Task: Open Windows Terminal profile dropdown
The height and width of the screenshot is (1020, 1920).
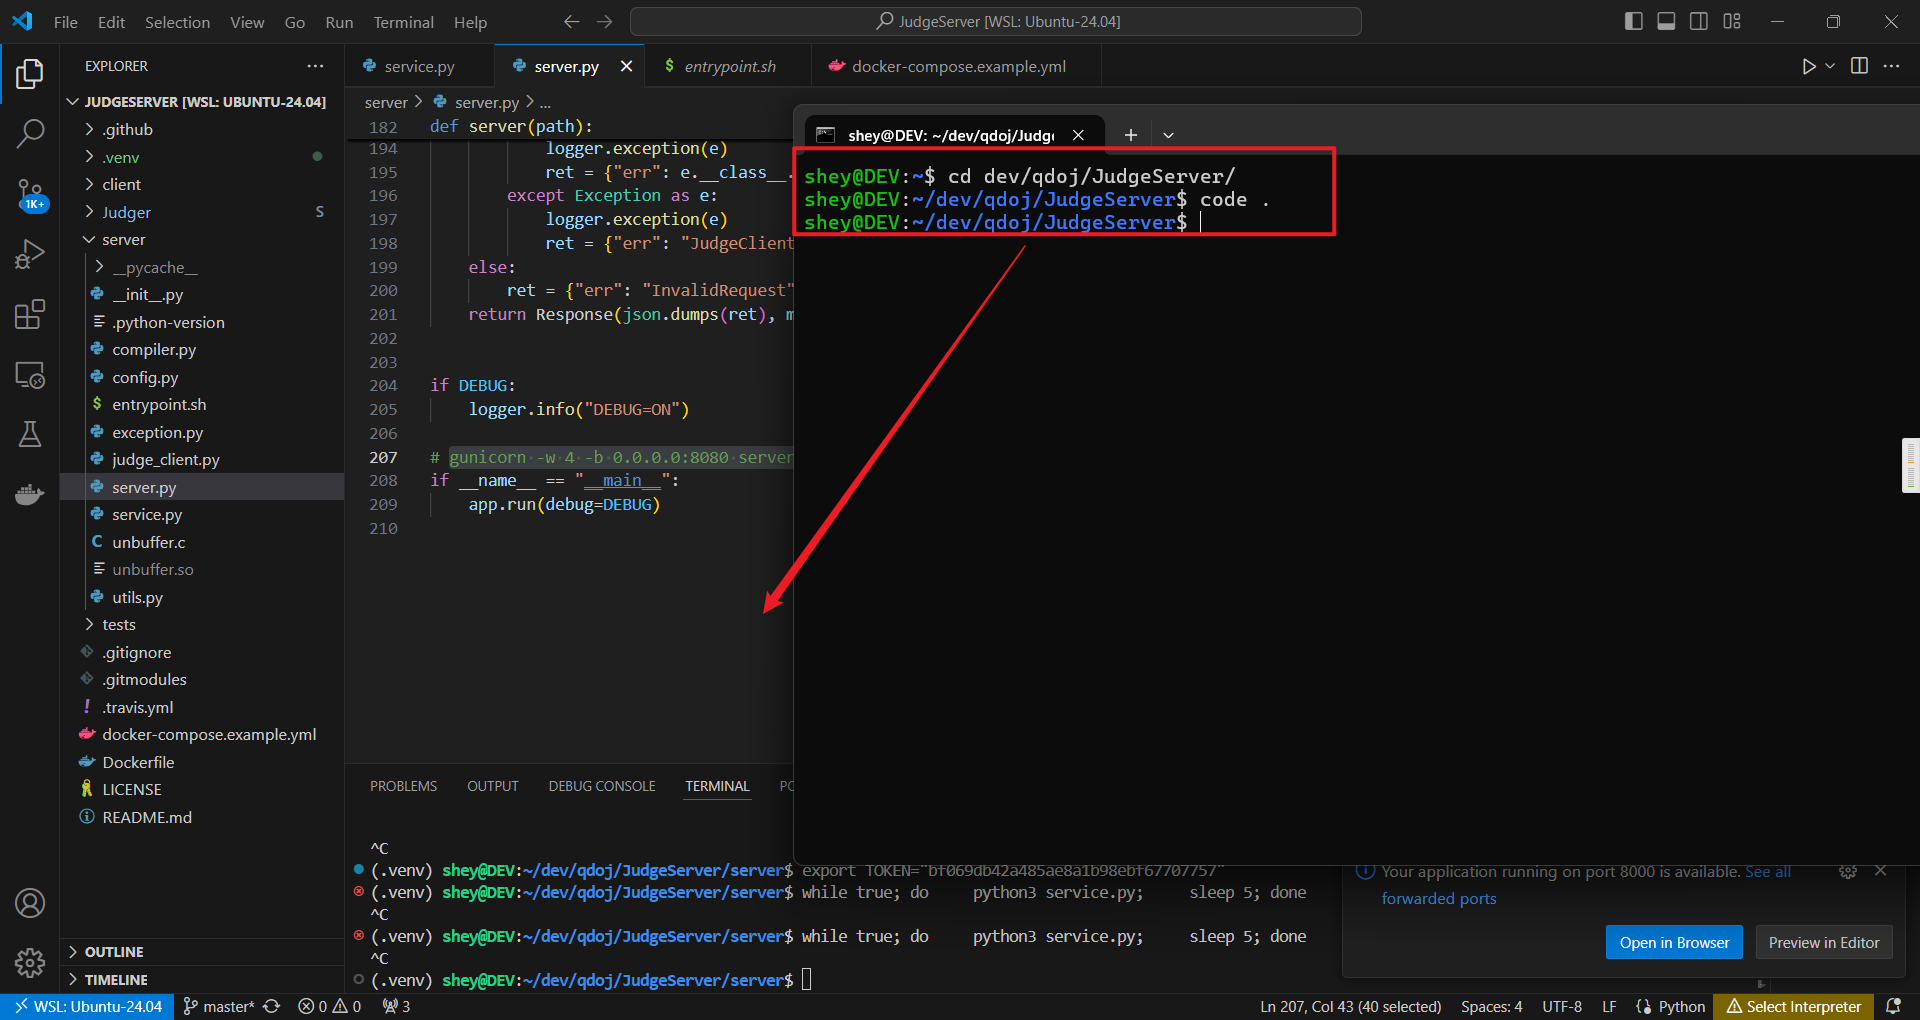Action: coord(1168,135)
